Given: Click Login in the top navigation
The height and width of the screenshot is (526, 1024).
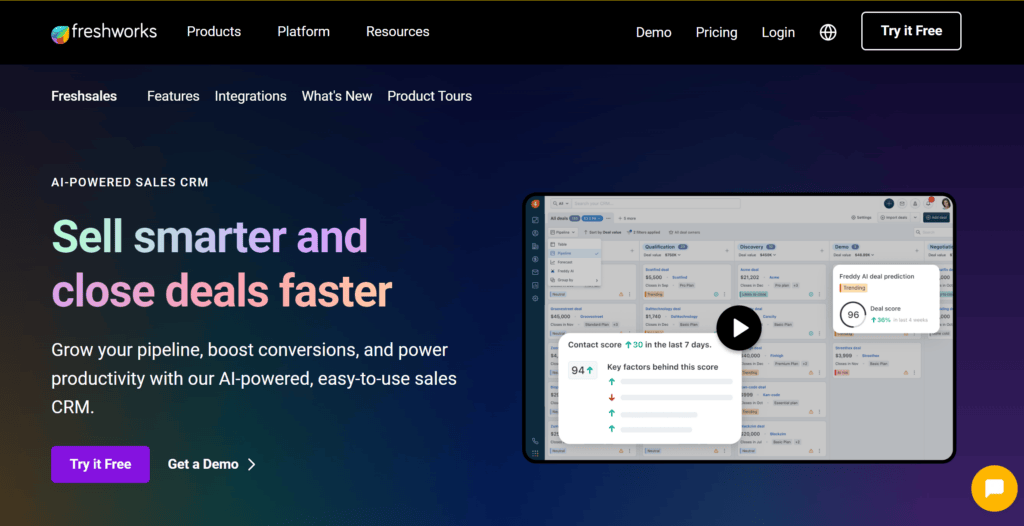Looking at the screenshot, I should click(778, 32).
